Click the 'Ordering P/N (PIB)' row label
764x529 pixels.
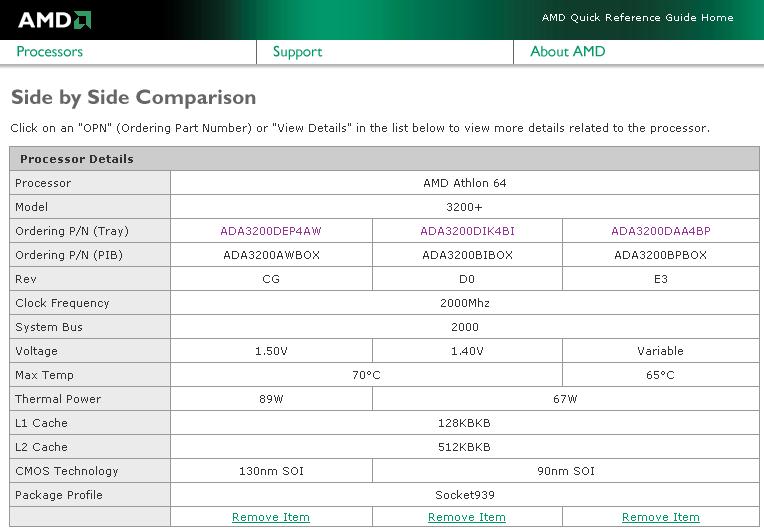click(x=69, y=255)
